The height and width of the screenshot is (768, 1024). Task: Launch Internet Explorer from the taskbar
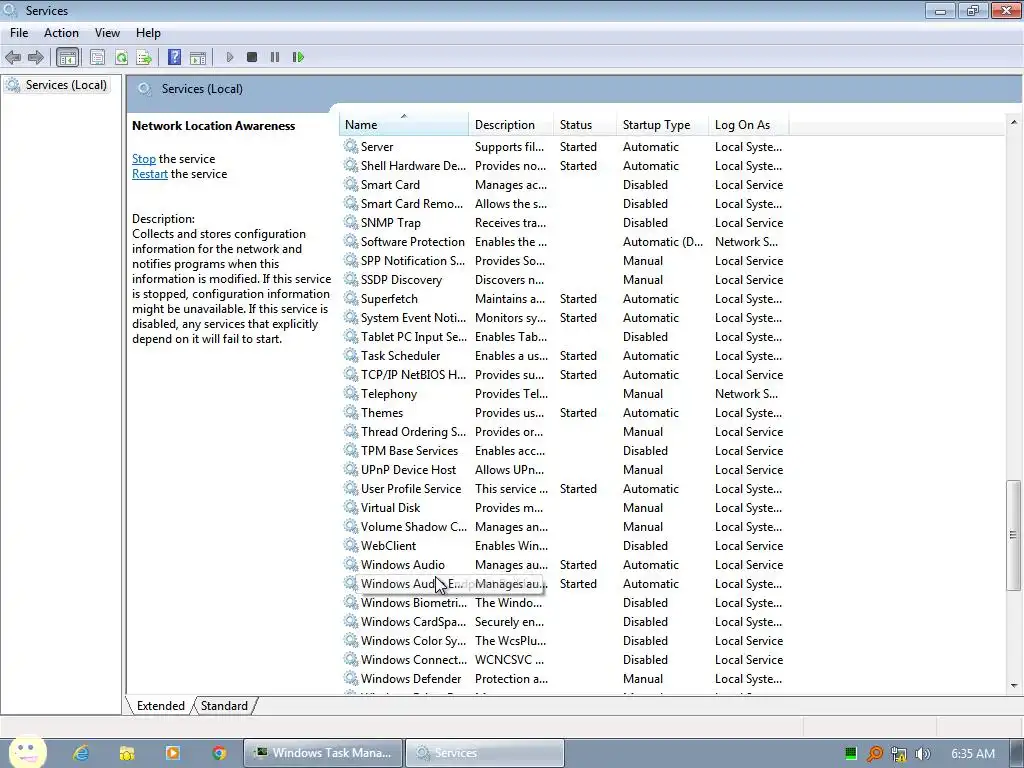[x=81, y=753]
